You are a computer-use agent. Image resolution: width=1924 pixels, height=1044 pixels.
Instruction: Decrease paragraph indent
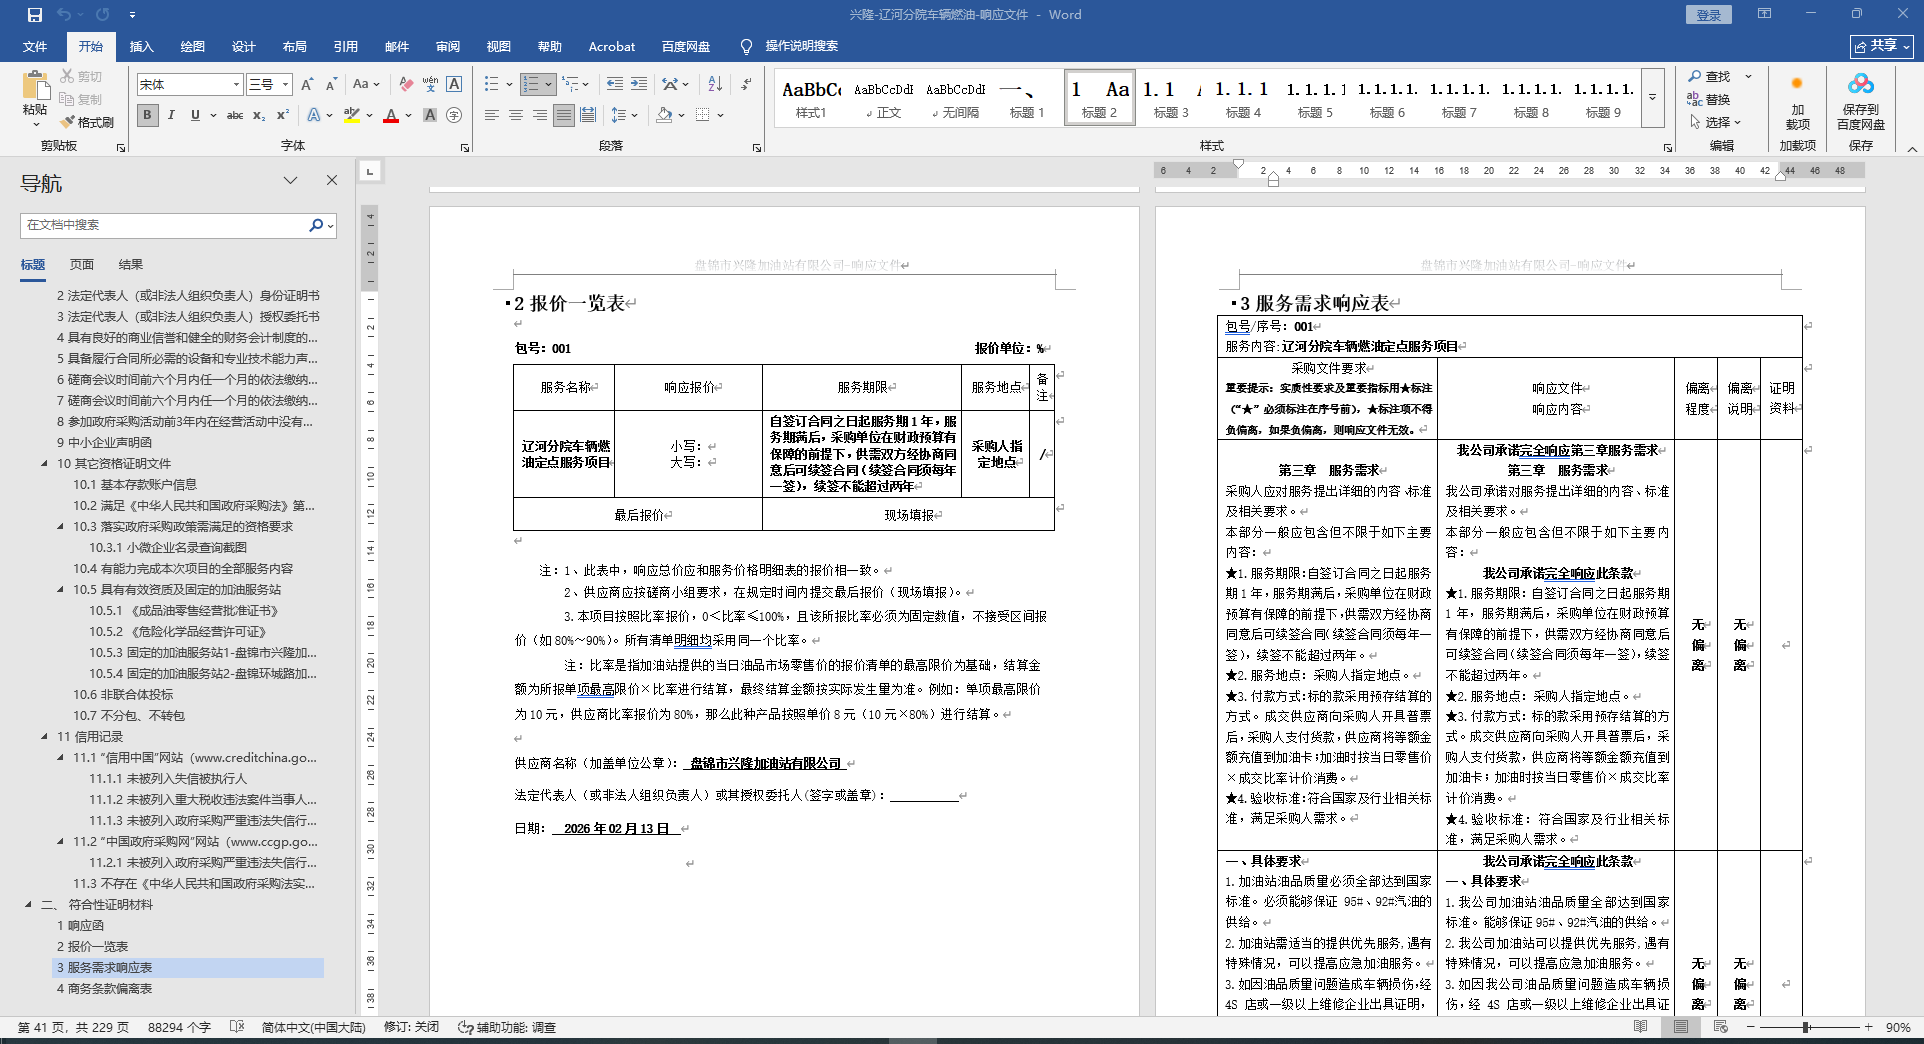(615, 85)
